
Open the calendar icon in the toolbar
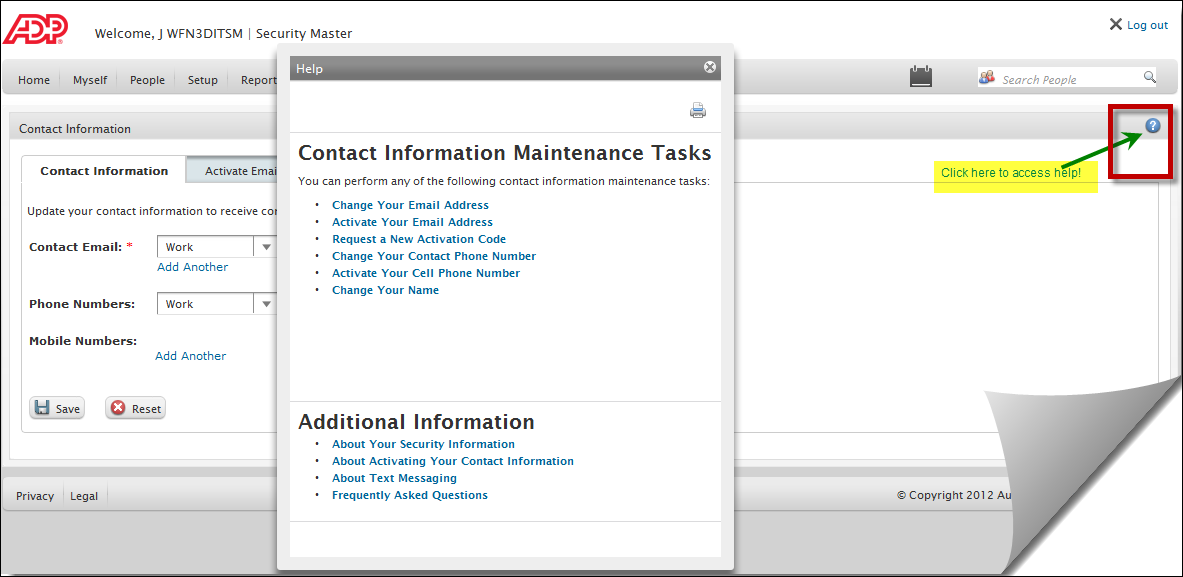pos(920,76)
